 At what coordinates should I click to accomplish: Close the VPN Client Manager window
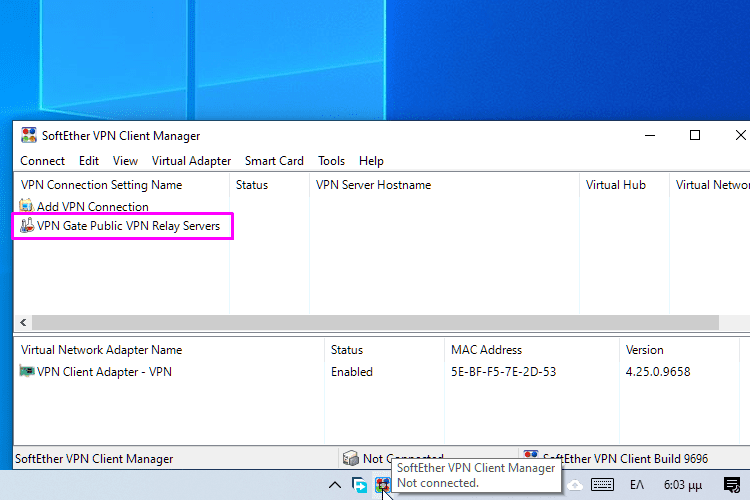[740, 135]
